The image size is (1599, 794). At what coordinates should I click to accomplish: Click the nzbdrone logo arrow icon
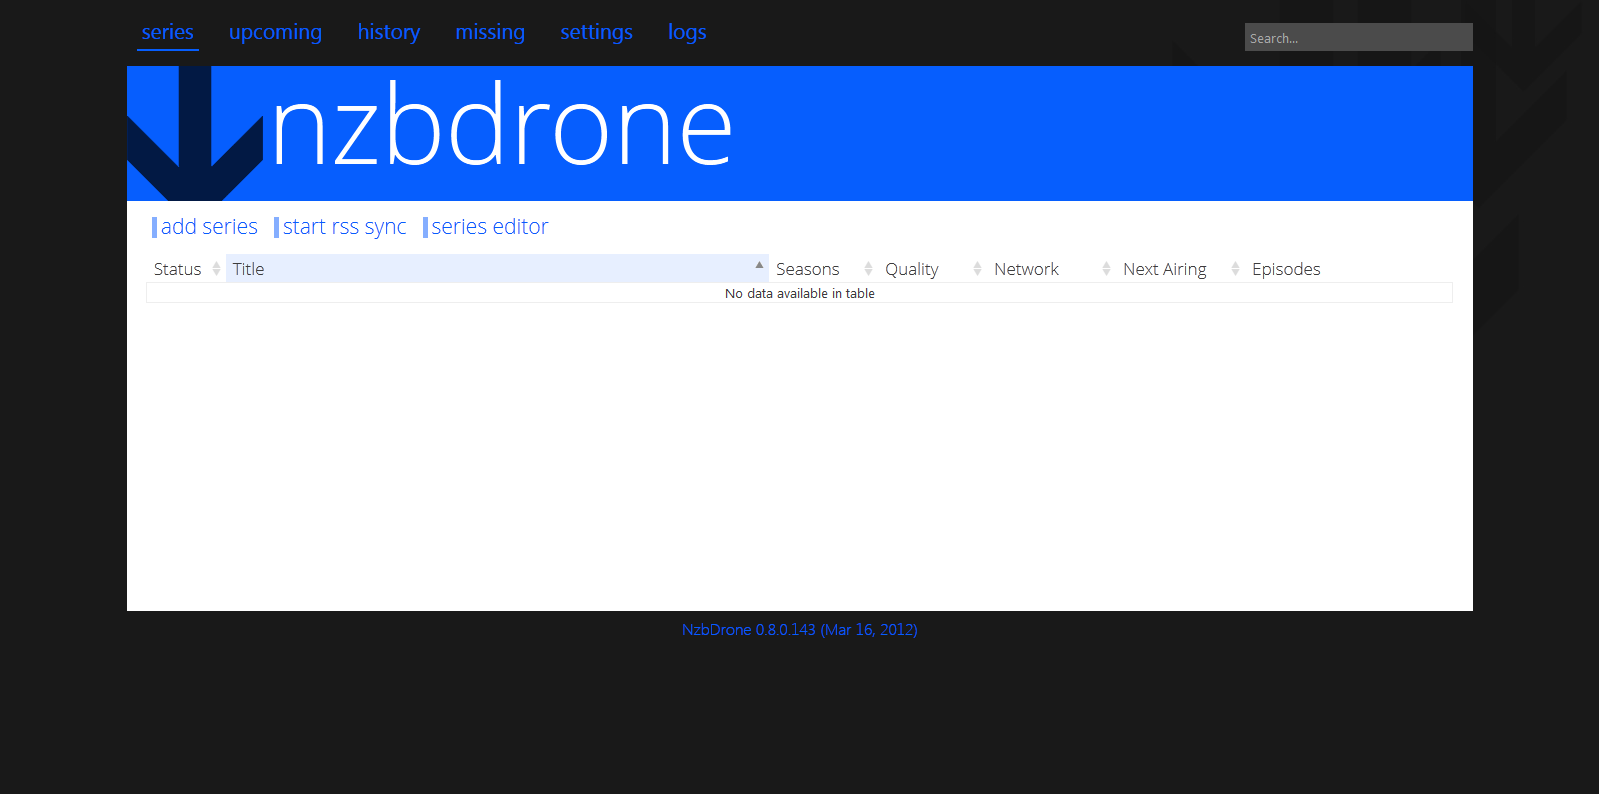(195, 133)
